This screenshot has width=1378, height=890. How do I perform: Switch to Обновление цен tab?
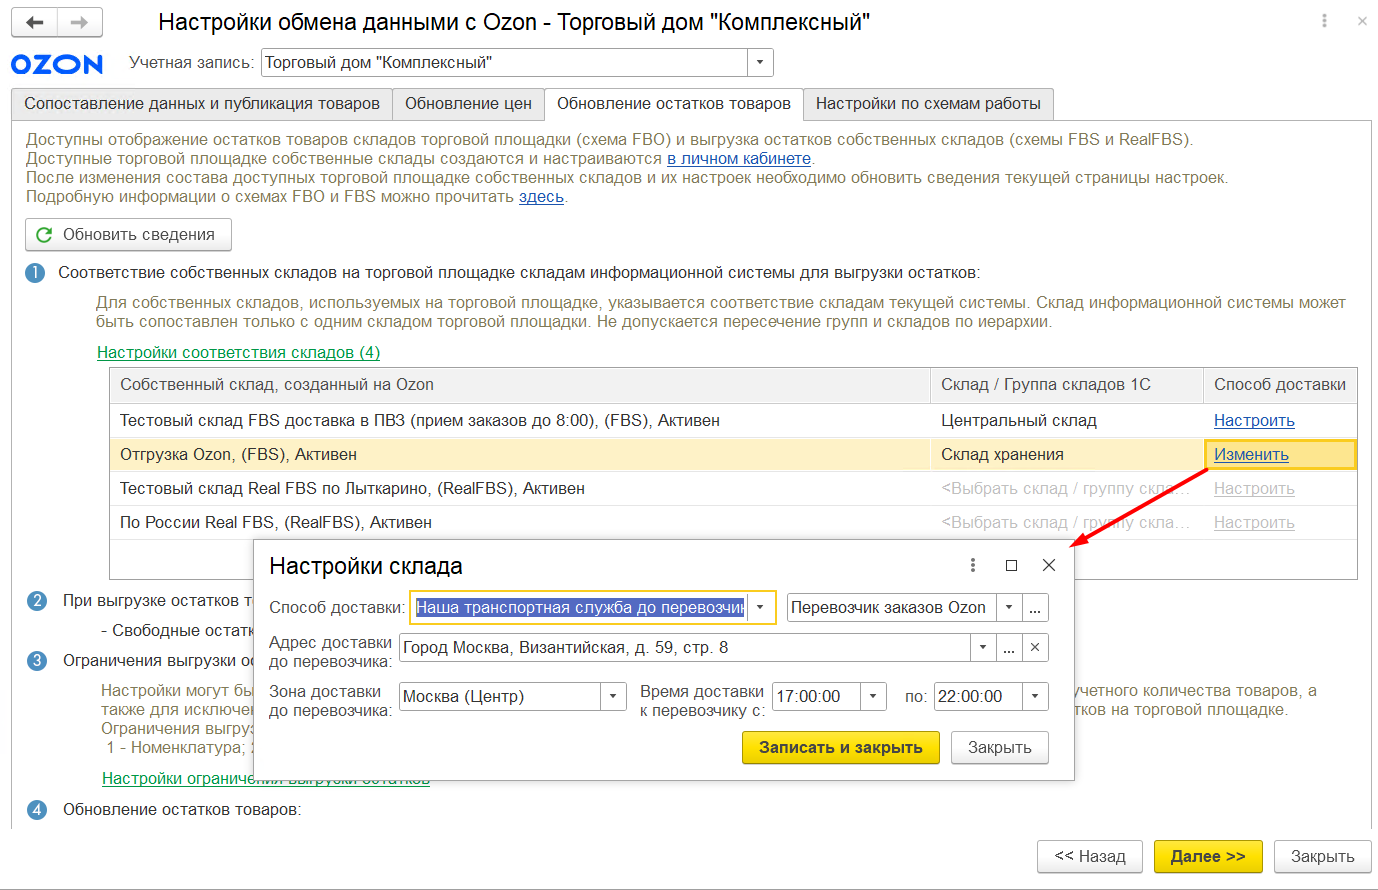(468, 104)
